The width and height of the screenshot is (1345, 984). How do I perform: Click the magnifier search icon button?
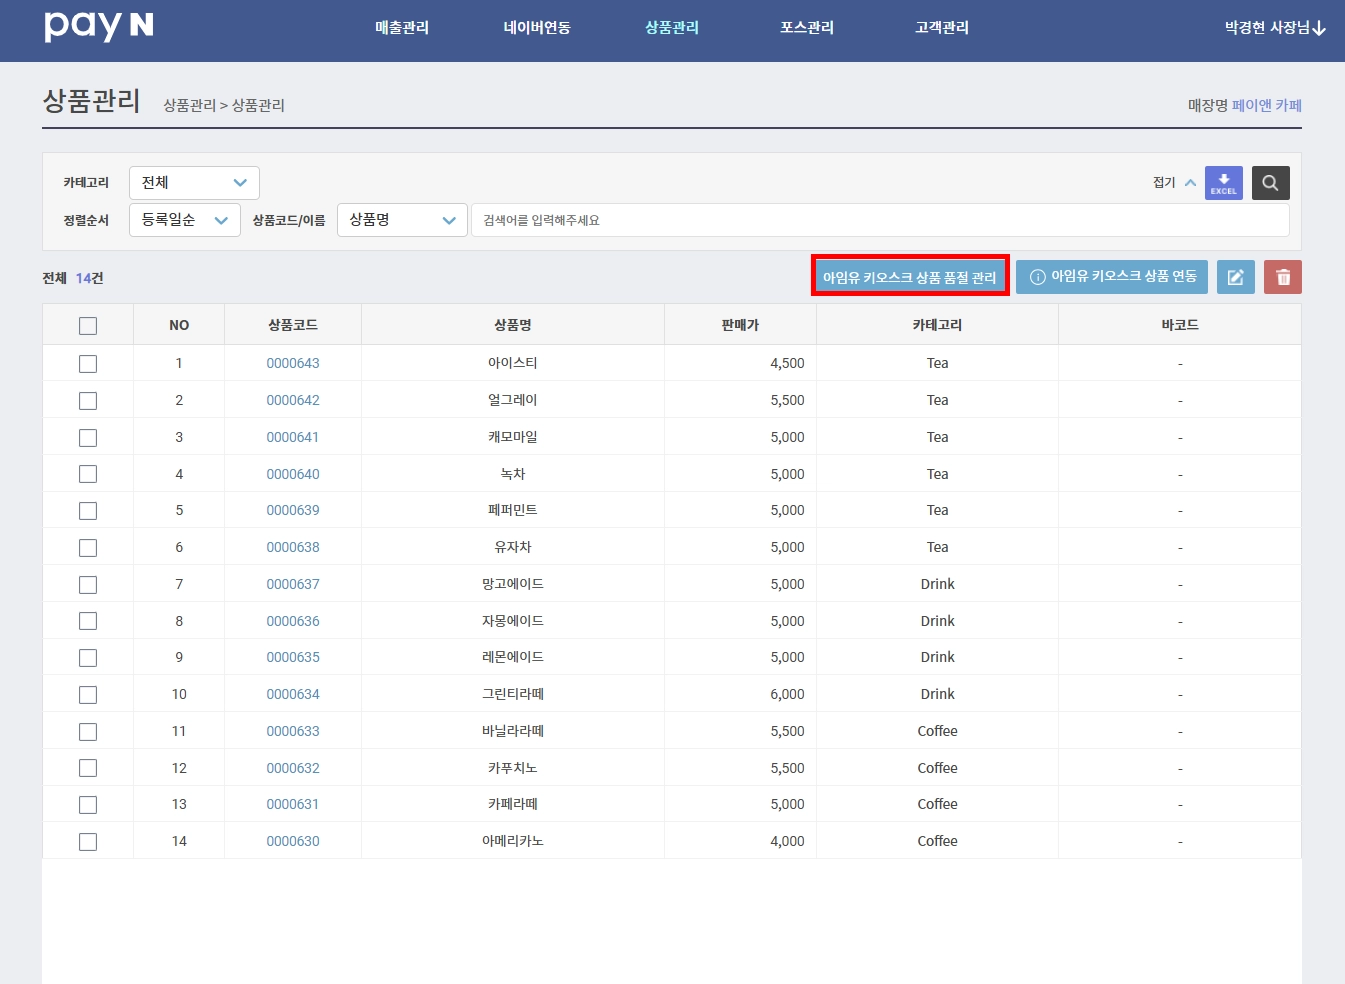[x=1270, y=183]
